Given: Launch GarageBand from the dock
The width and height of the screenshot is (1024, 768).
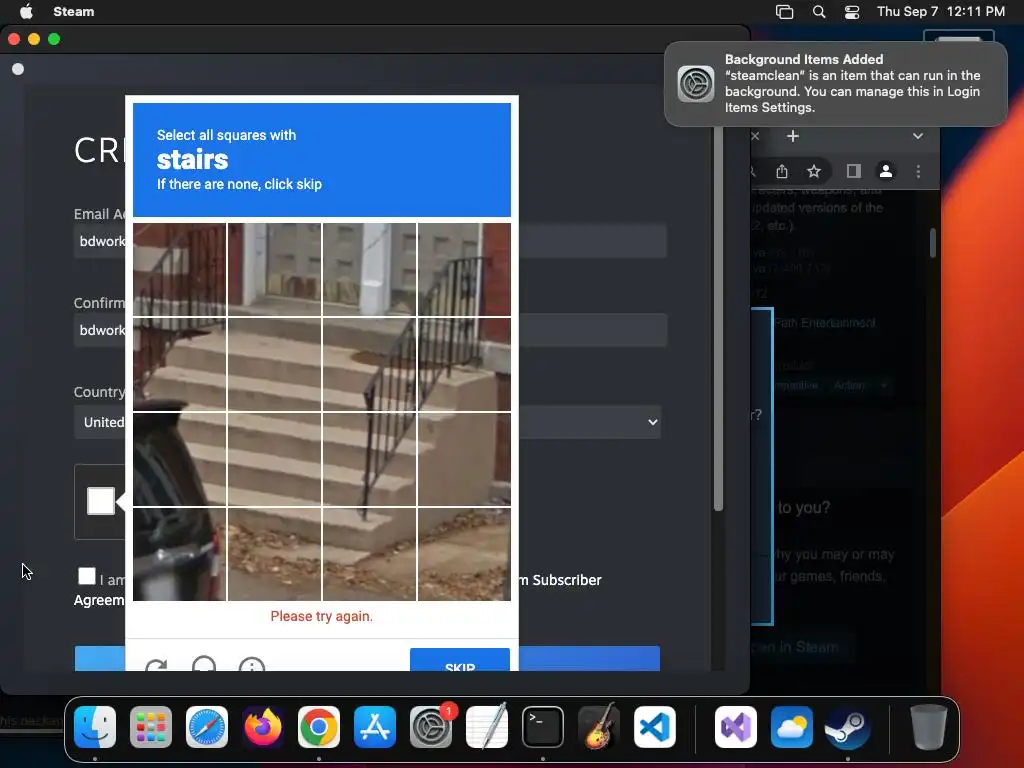Looking at the screenshot, I should coord(599,727).
